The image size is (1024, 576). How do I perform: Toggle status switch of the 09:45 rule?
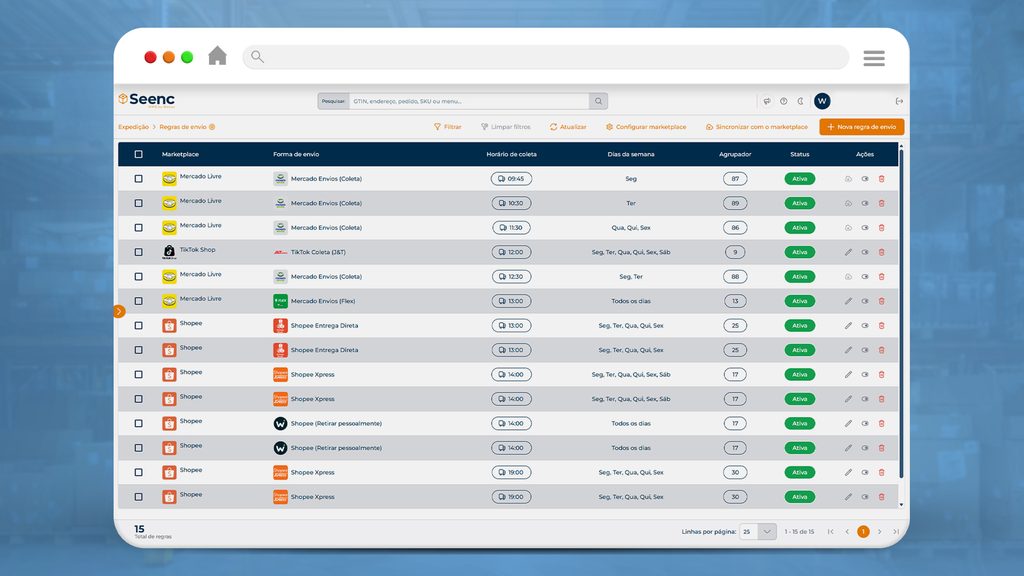click(x=865, y=179)
